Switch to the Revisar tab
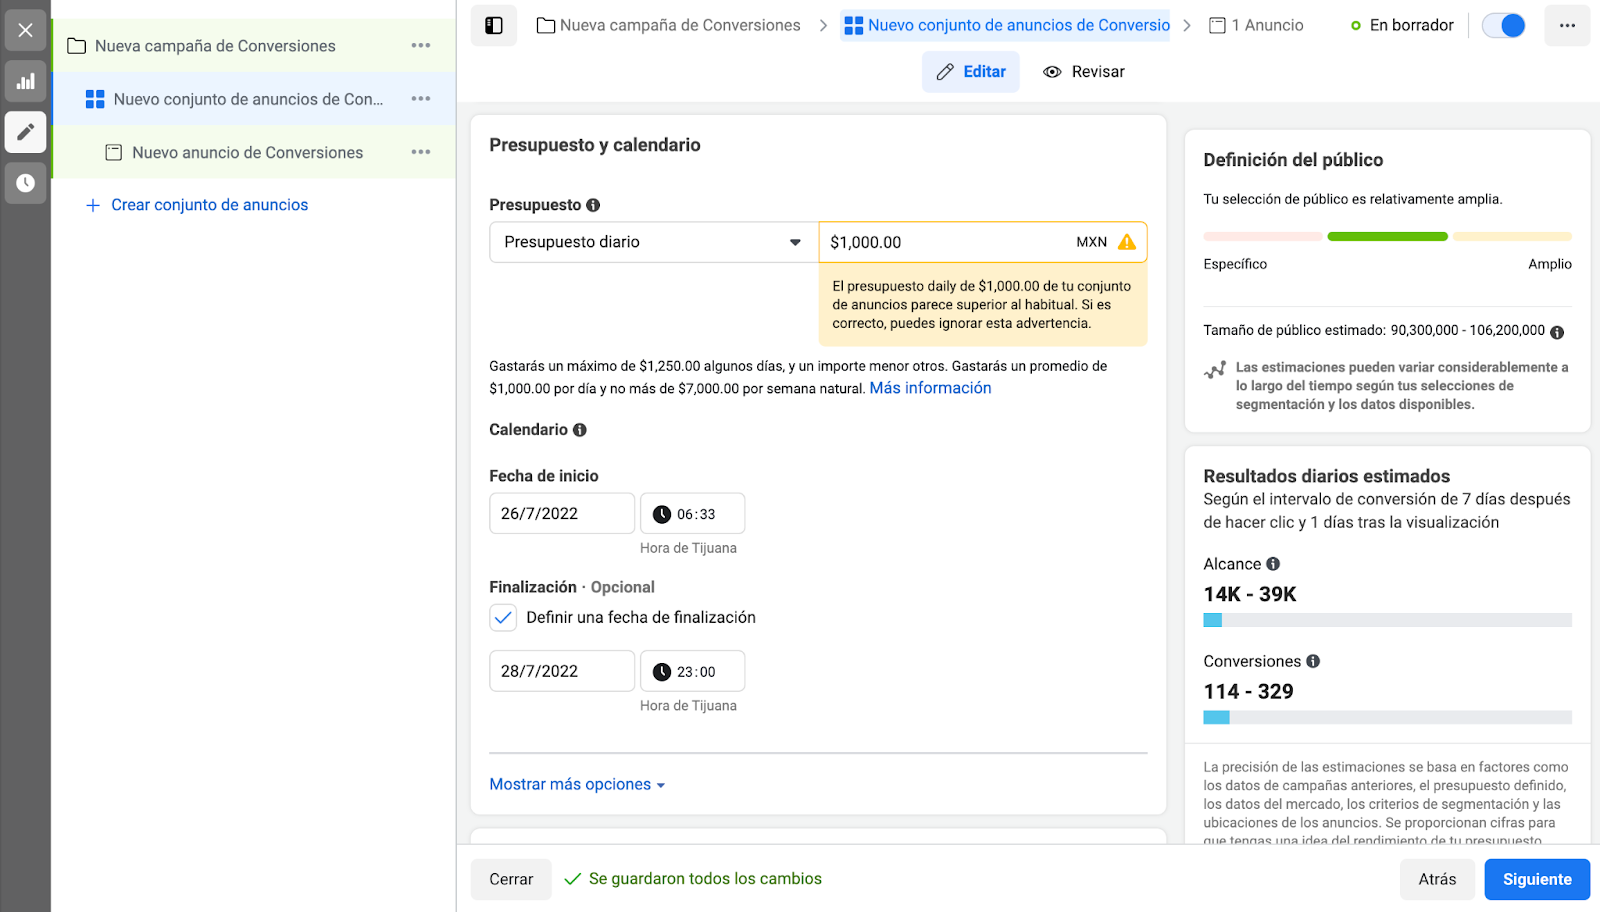This screenshot has height=912, width=1600. point(1084,72)
